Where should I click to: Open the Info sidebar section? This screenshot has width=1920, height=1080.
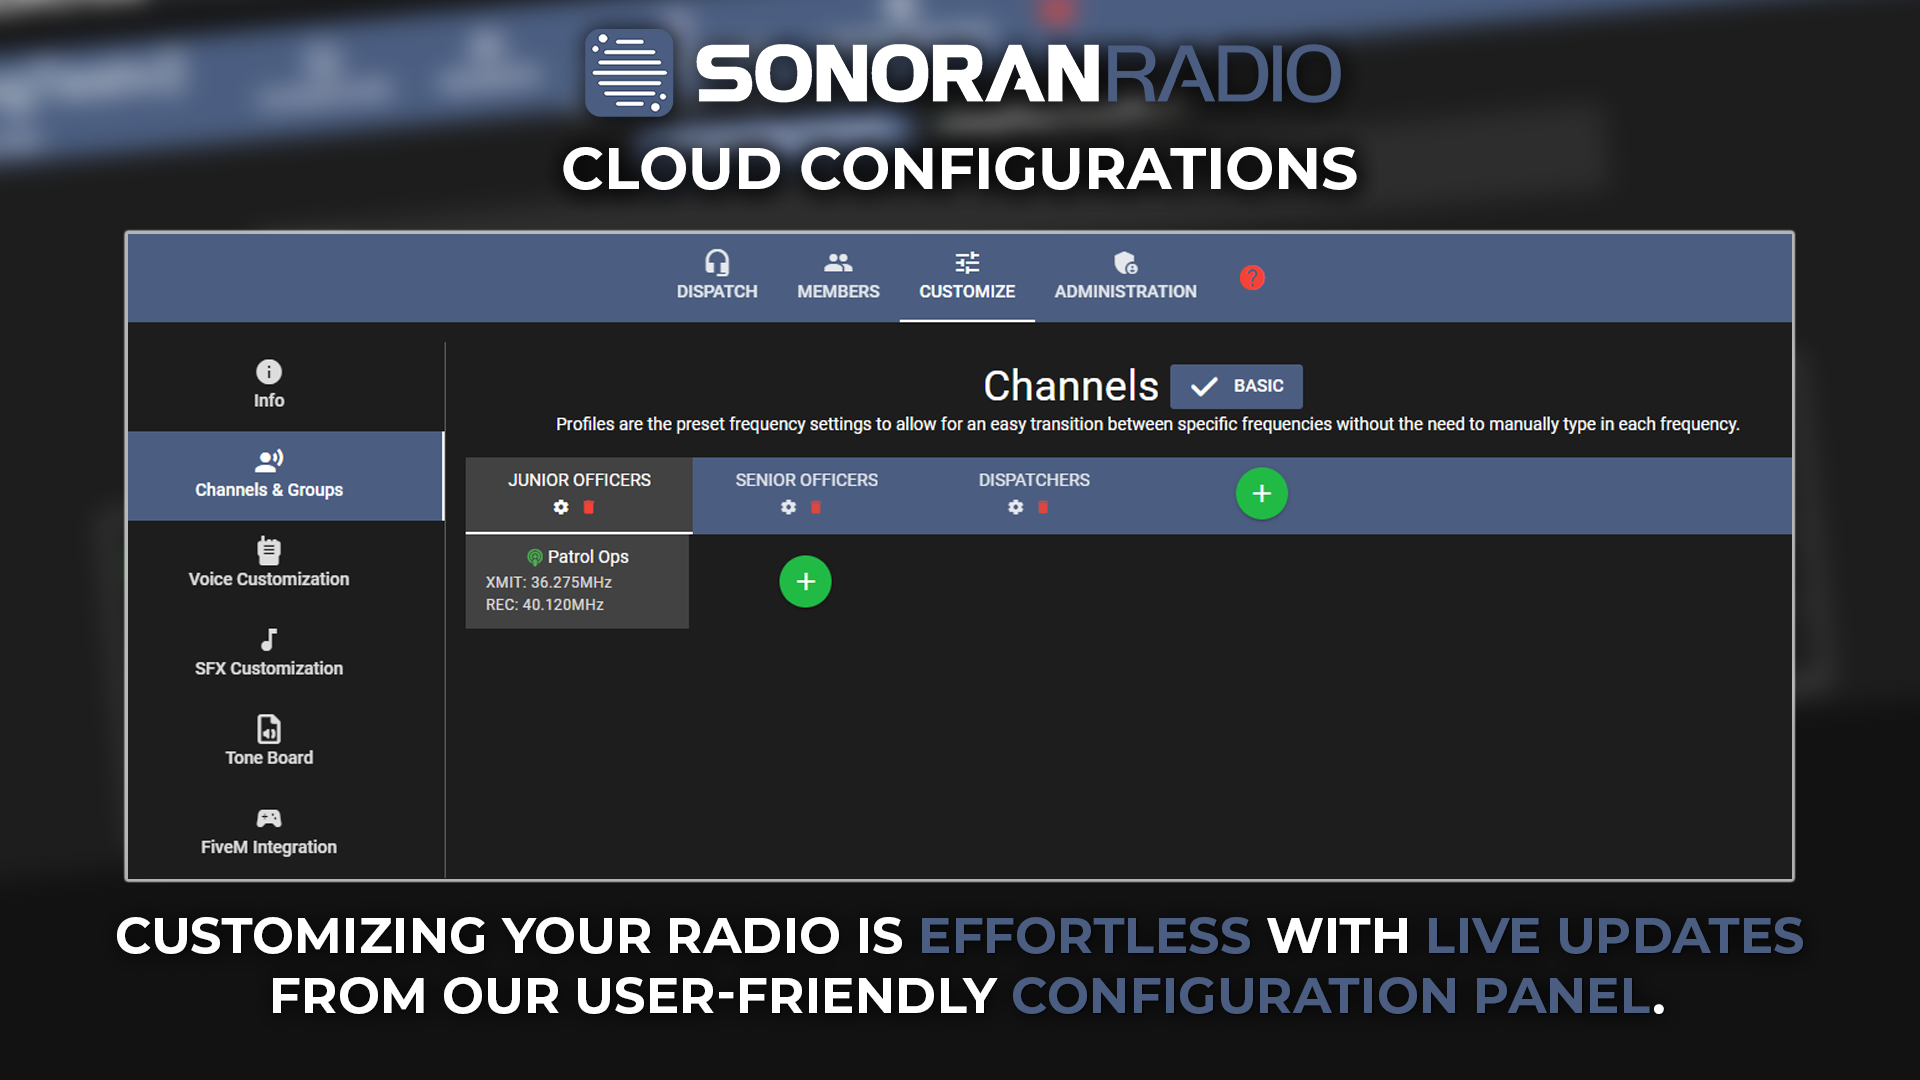[x=269, y=385]
